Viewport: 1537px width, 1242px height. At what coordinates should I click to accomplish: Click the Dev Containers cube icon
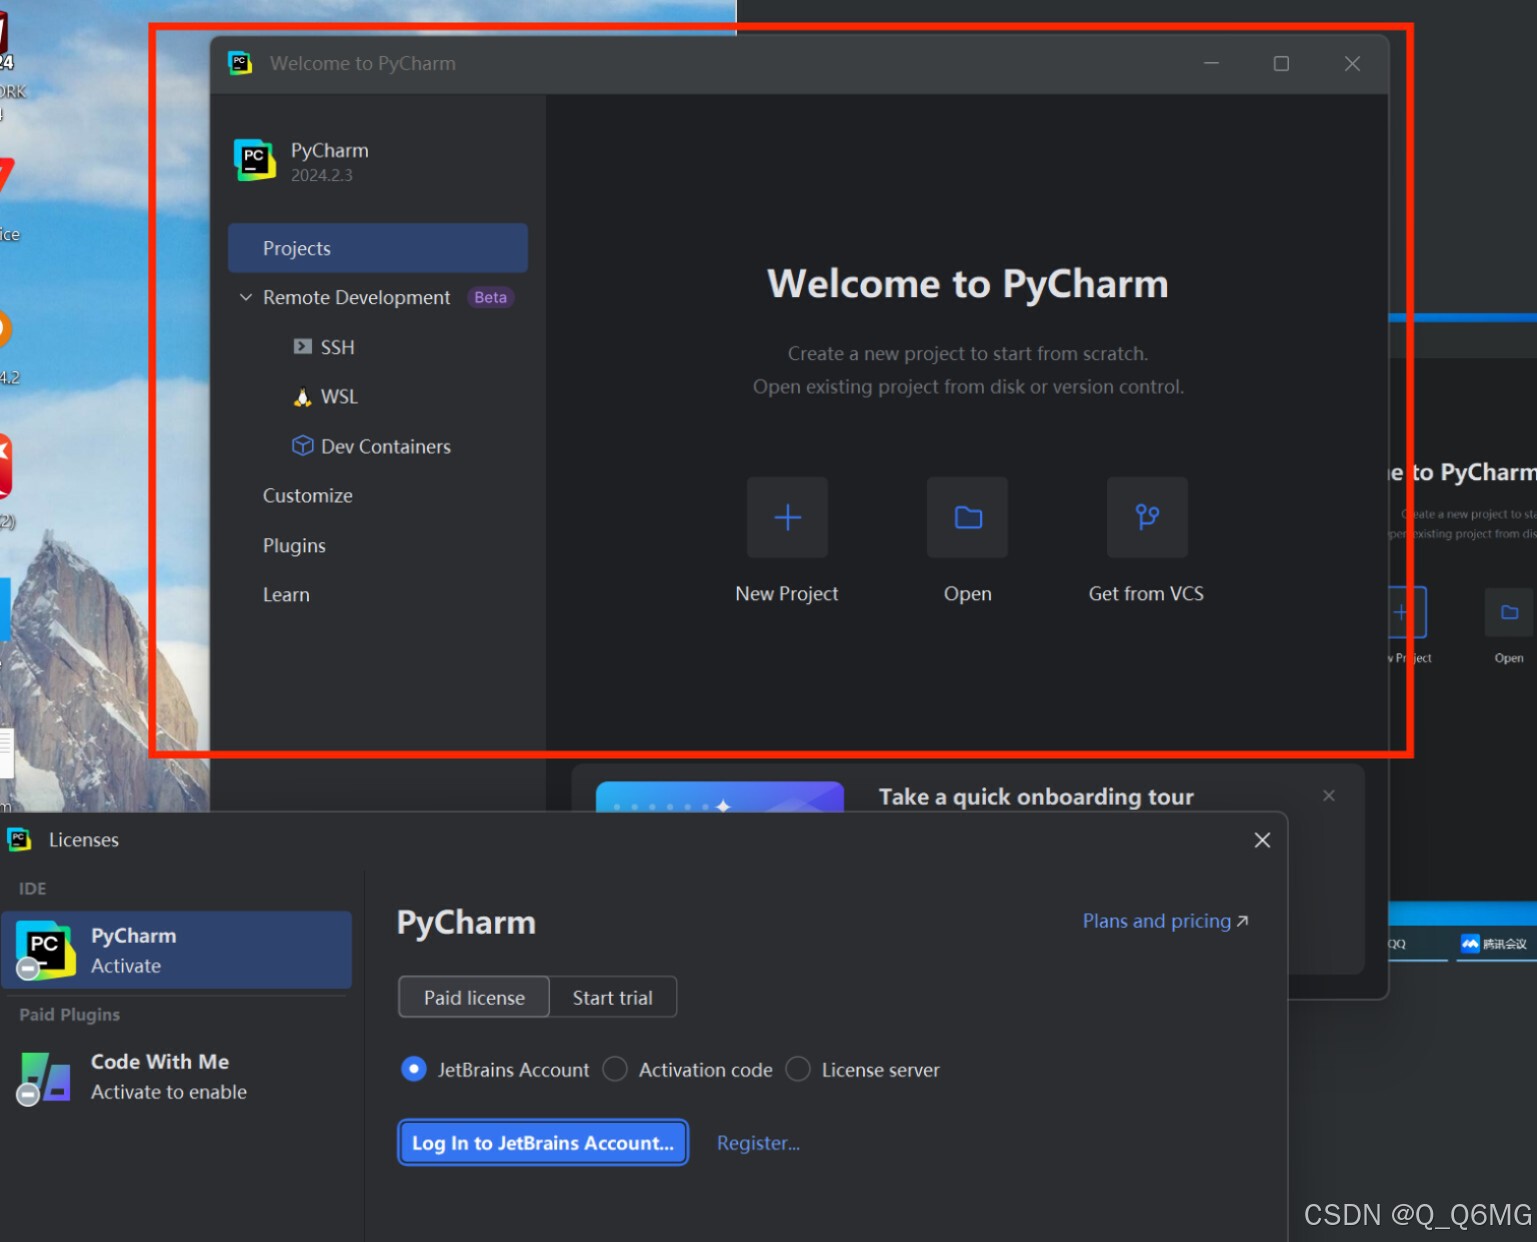pyautogui.click(x=302, y=446)
